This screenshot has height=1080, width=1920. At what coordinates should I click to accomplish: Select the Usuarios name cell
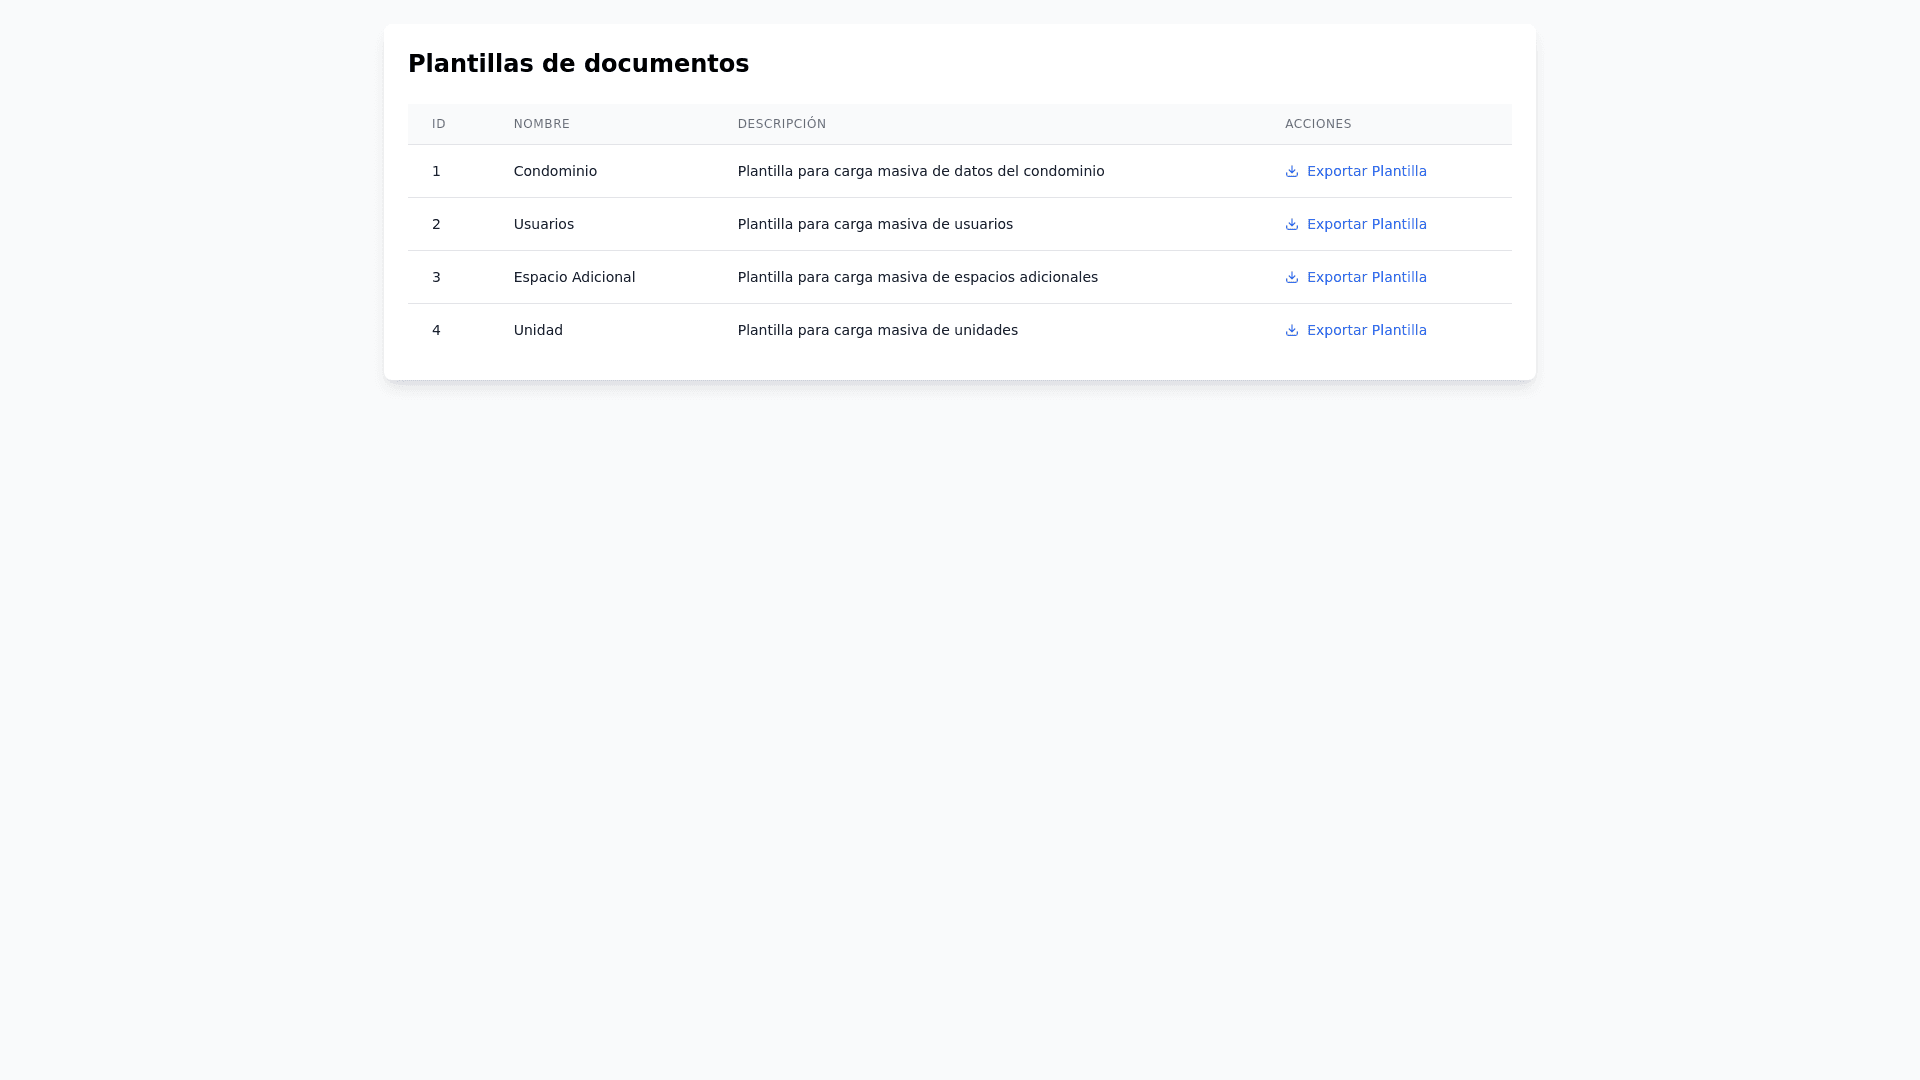543,224
